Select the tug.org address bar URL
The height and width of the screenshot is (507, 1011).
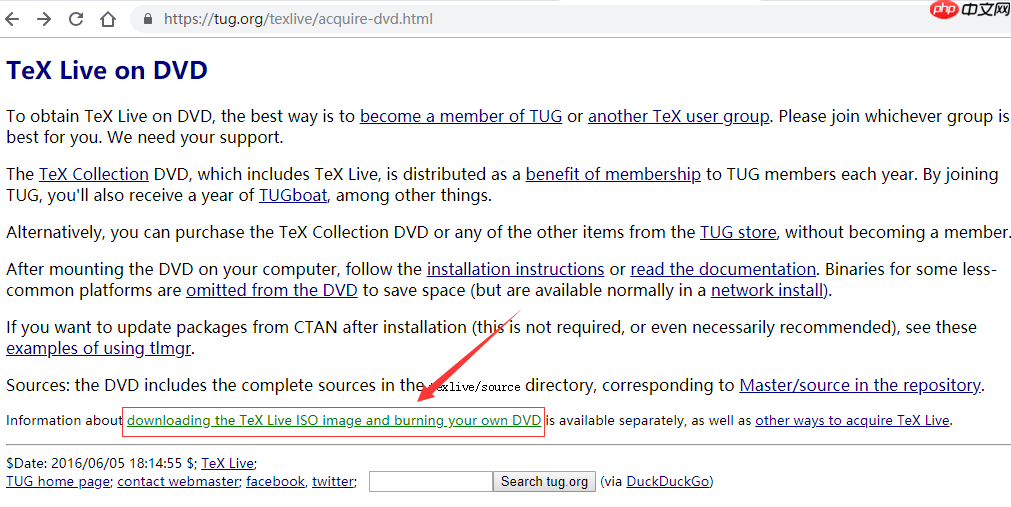298,19
